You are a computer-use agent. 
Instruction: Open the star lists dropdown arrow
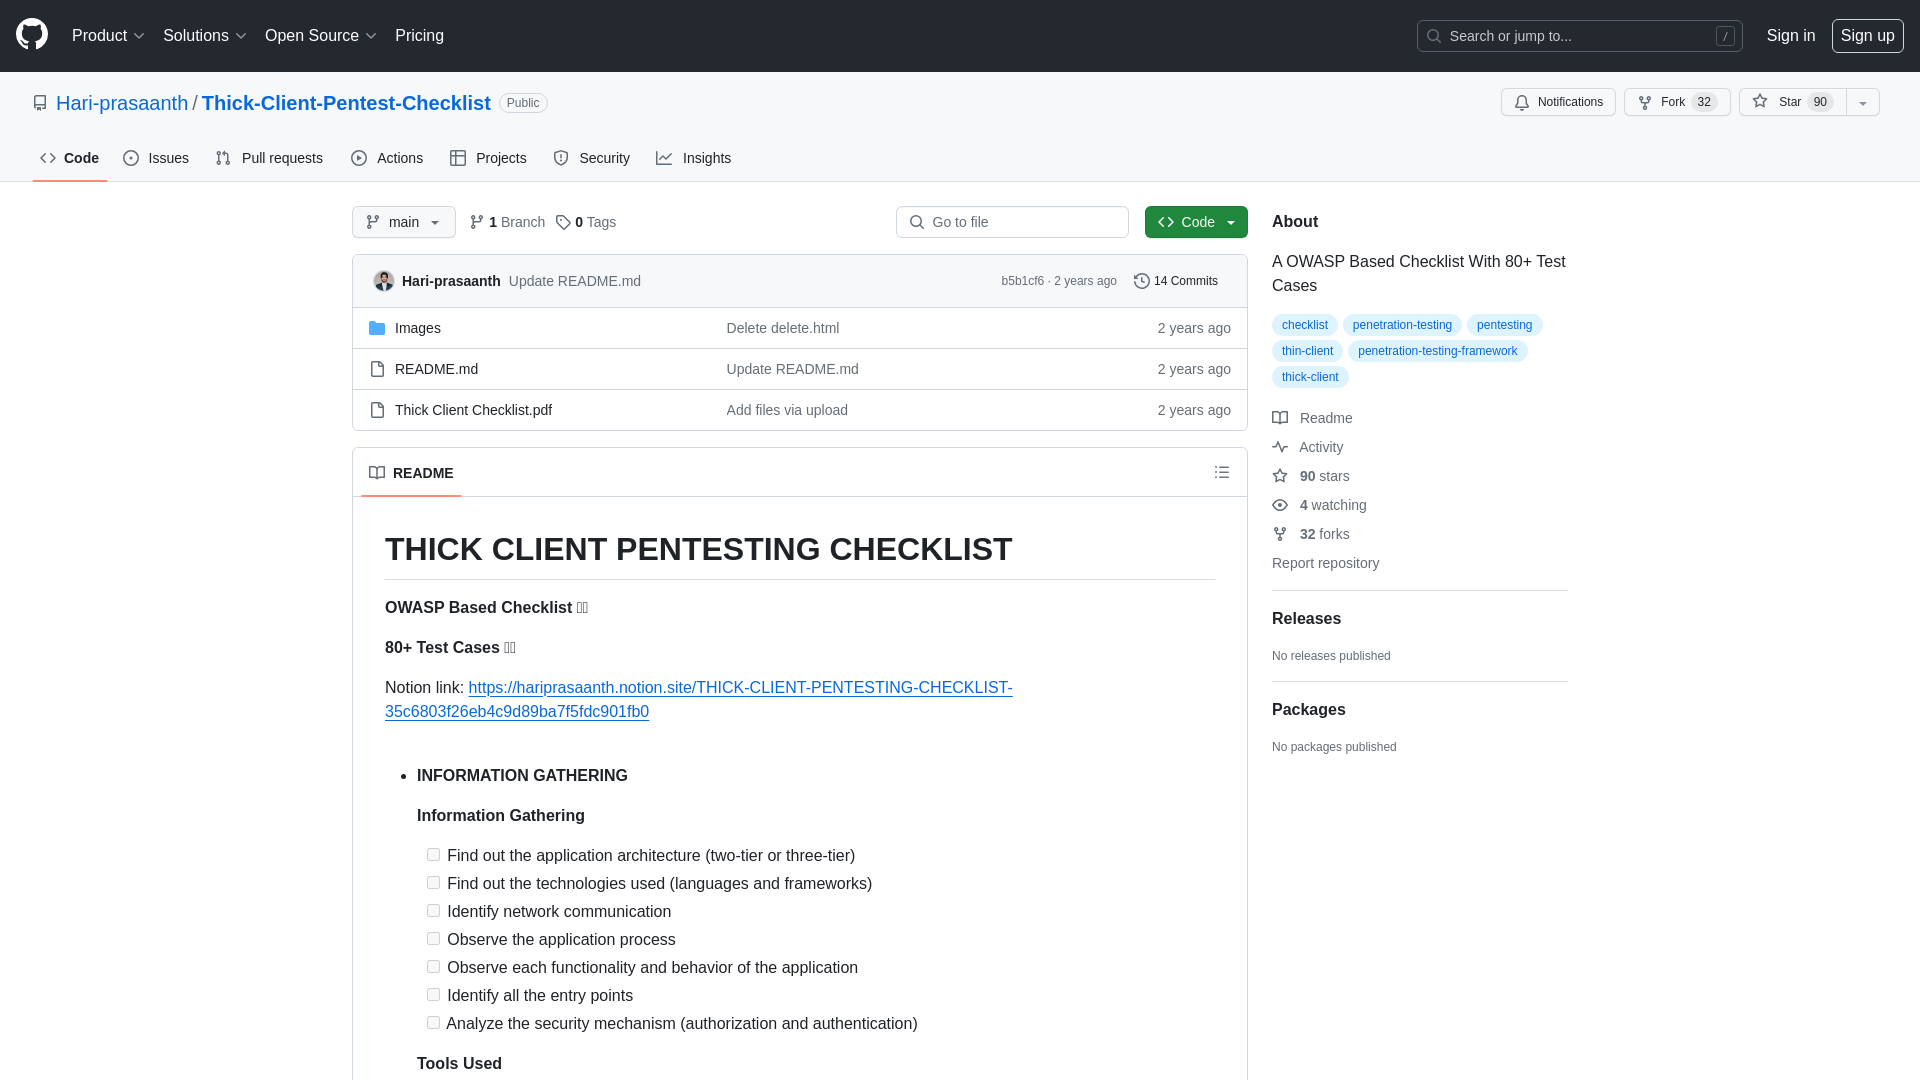pyautogui.click(x=1863, y=102)
